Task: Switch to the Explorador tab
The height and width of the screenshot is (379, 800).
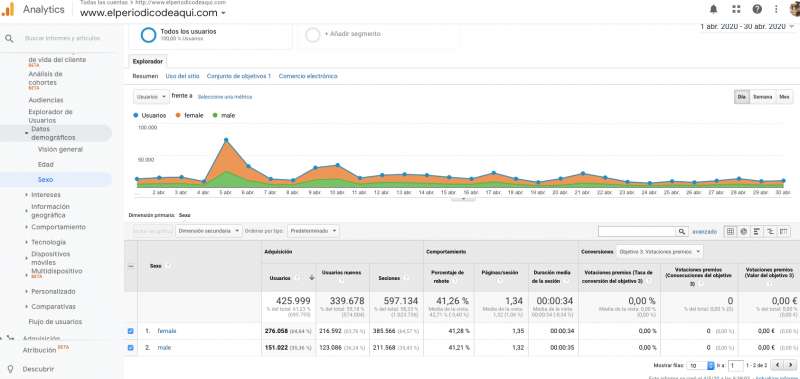Action: (147, 62)
